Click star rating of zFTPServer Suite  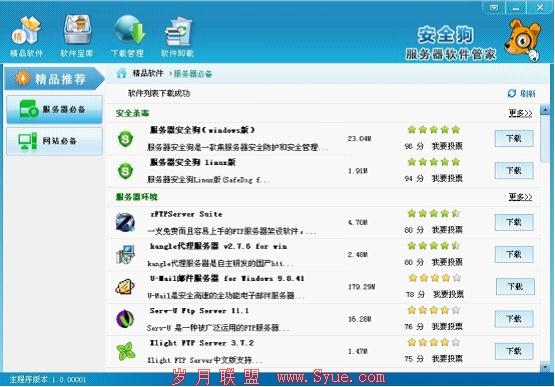click(433, 213)
